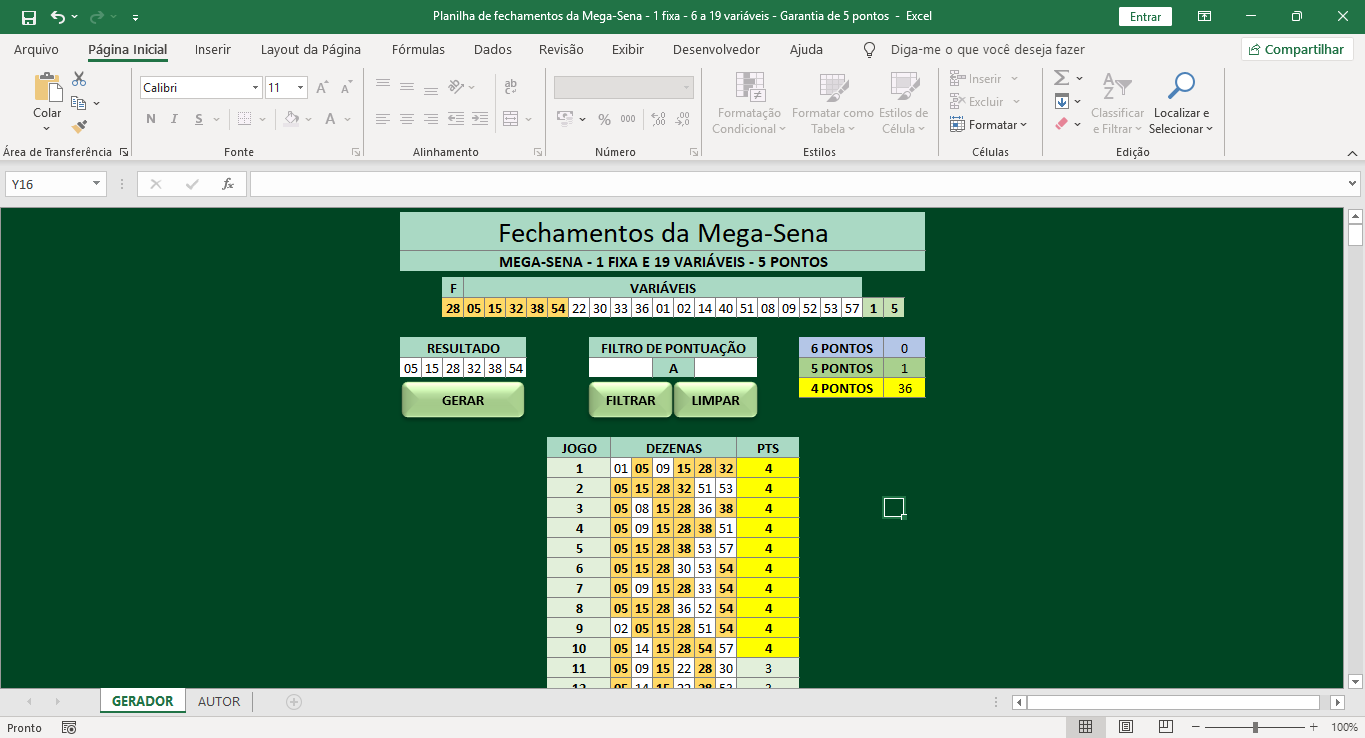Decrease font size with small A icon
The image size is (1365, 738).
346,88
